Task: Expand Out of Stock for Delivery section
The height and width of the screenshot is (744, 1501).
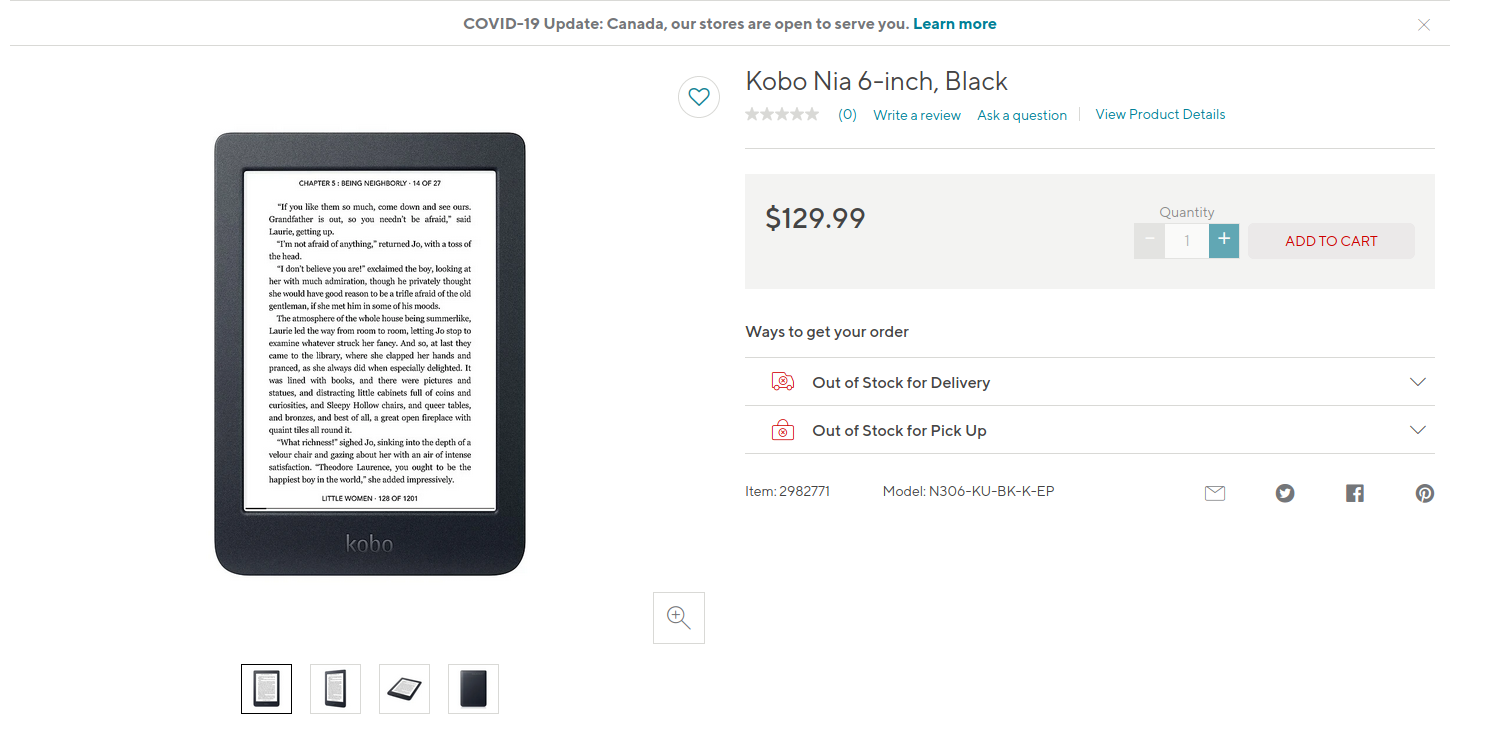Action: coord(1417,382)
